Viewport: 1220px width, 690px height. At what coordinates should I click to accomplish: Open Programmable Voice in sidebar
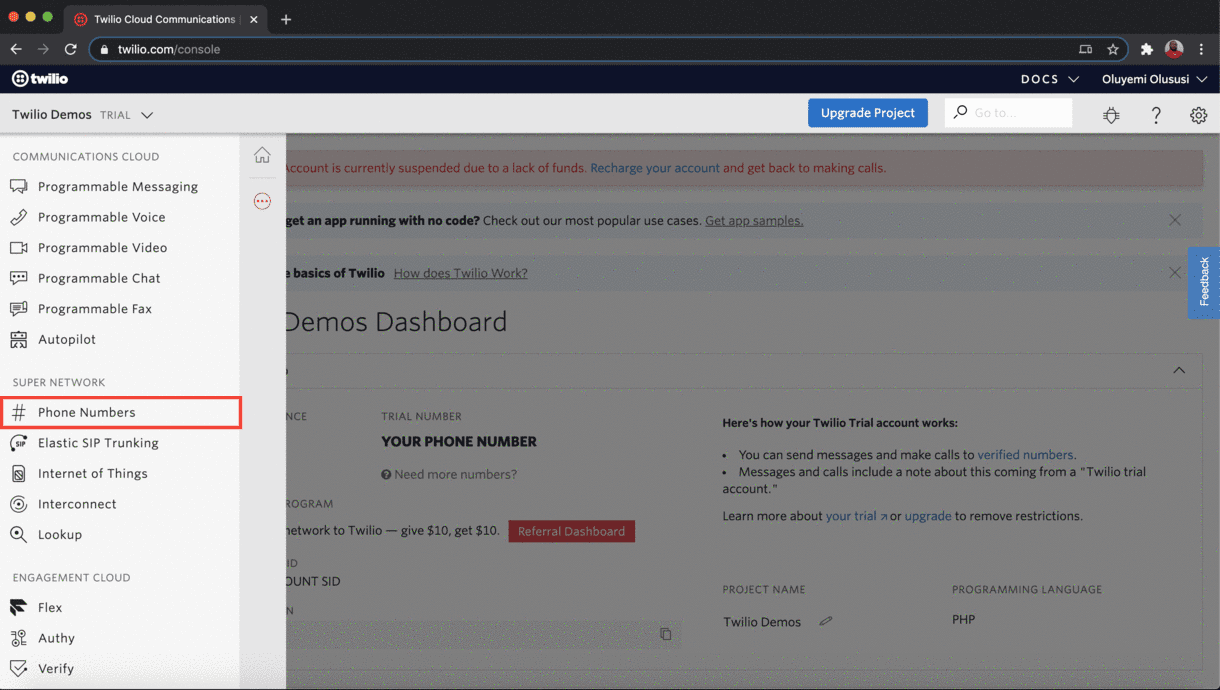click(102, 217)
